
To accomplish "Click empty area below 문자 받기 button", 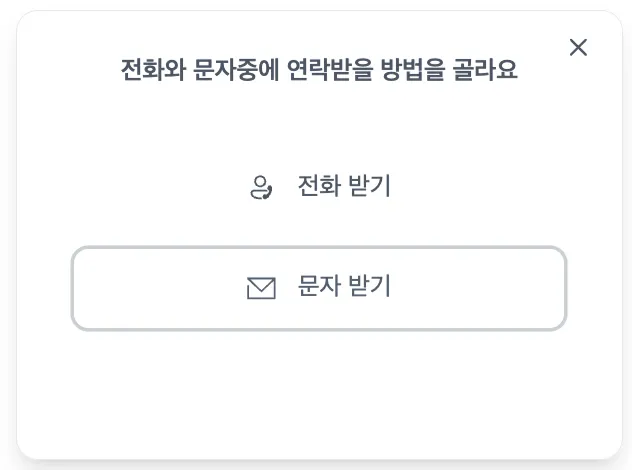I will pyautogui.click(x=318, y=395).
